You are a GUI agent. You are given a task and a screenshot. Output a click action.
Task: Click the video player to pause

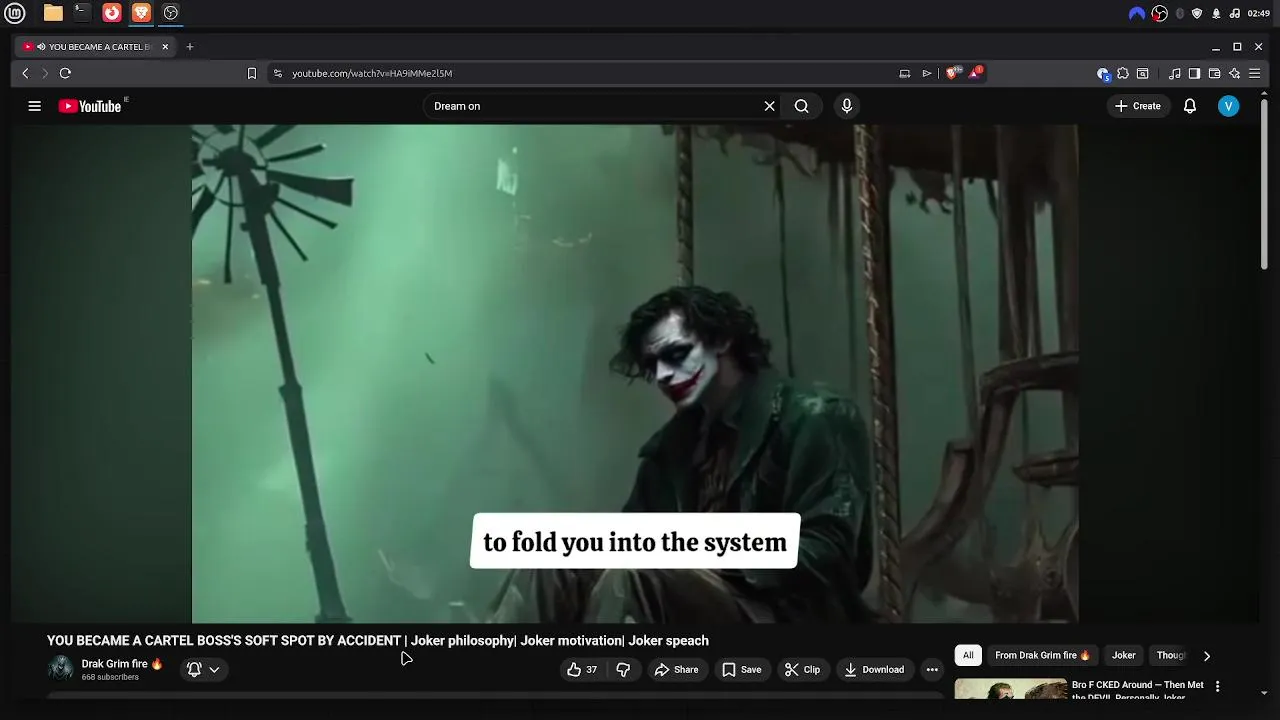coord(635,373)
